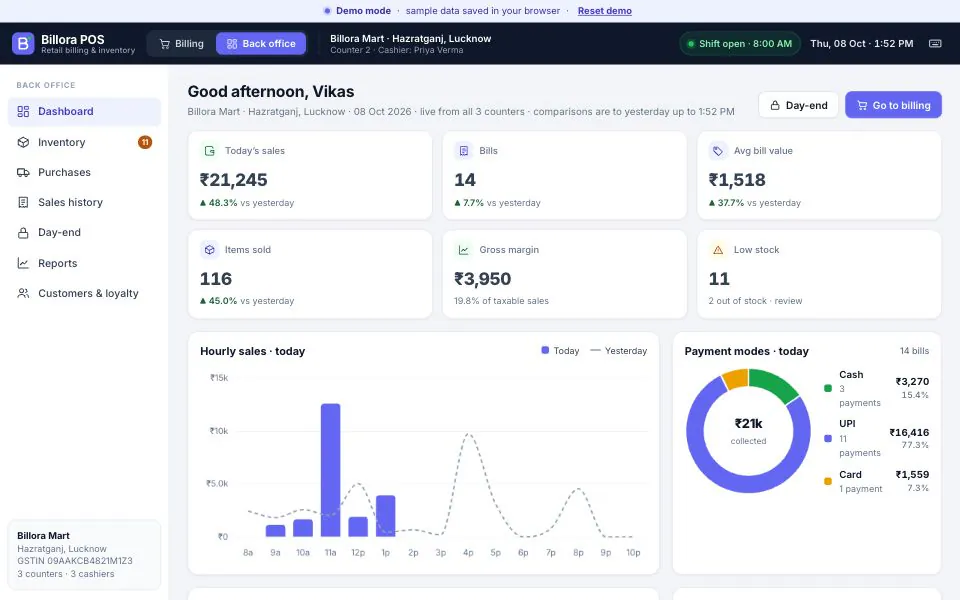Click the Day-end button near greeting
Screen dimensions: 960x600
(798, 105)
